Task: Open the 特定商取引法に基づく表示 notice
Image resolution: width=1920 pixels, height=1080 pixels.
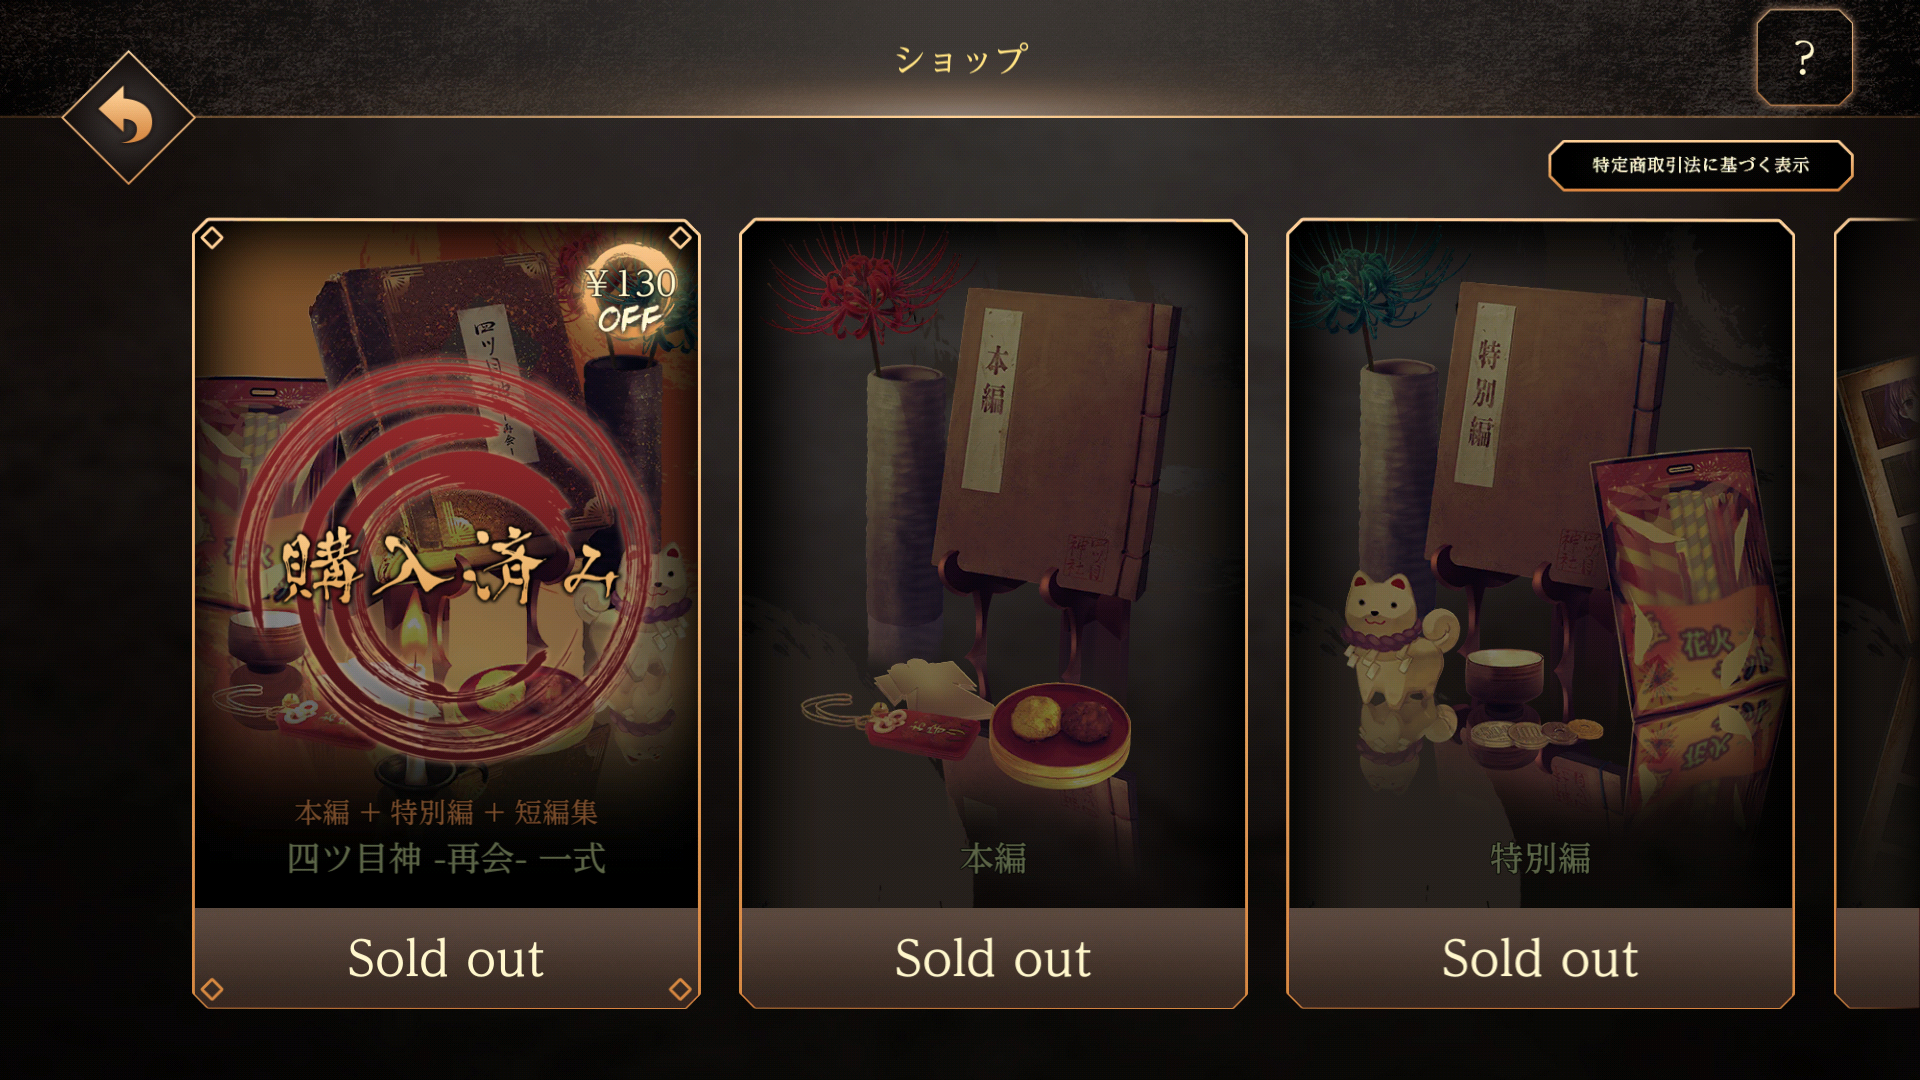Action: pyautogui.click(x=1700, y=165)
